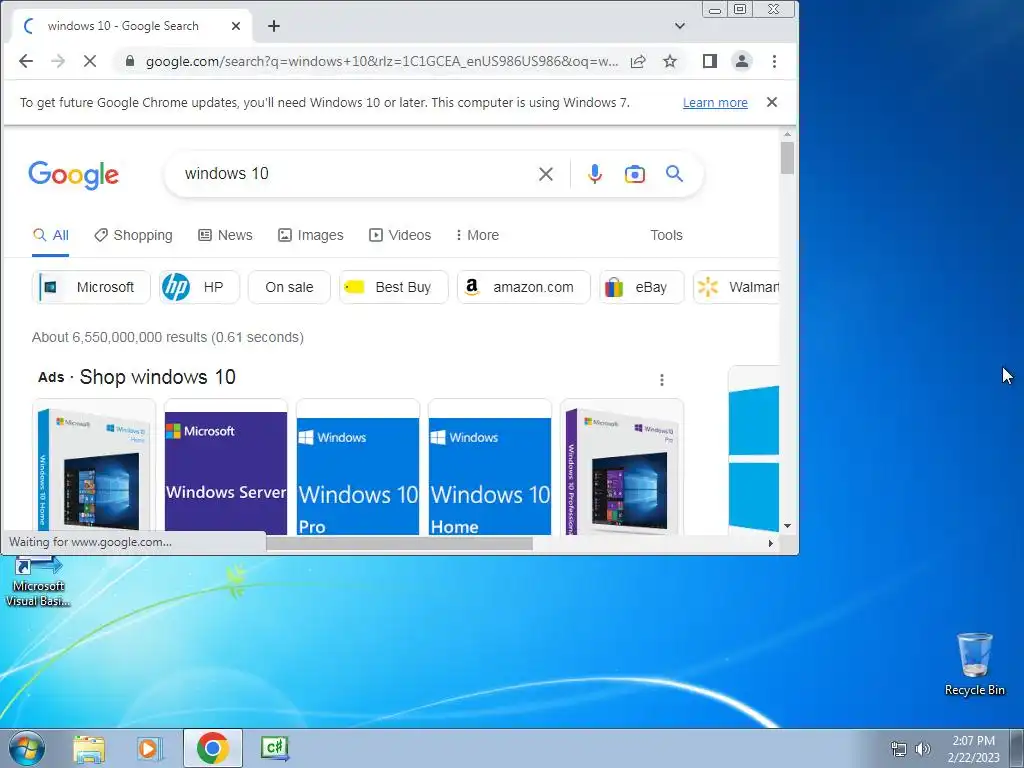Select the On sale filter chip

289,287
